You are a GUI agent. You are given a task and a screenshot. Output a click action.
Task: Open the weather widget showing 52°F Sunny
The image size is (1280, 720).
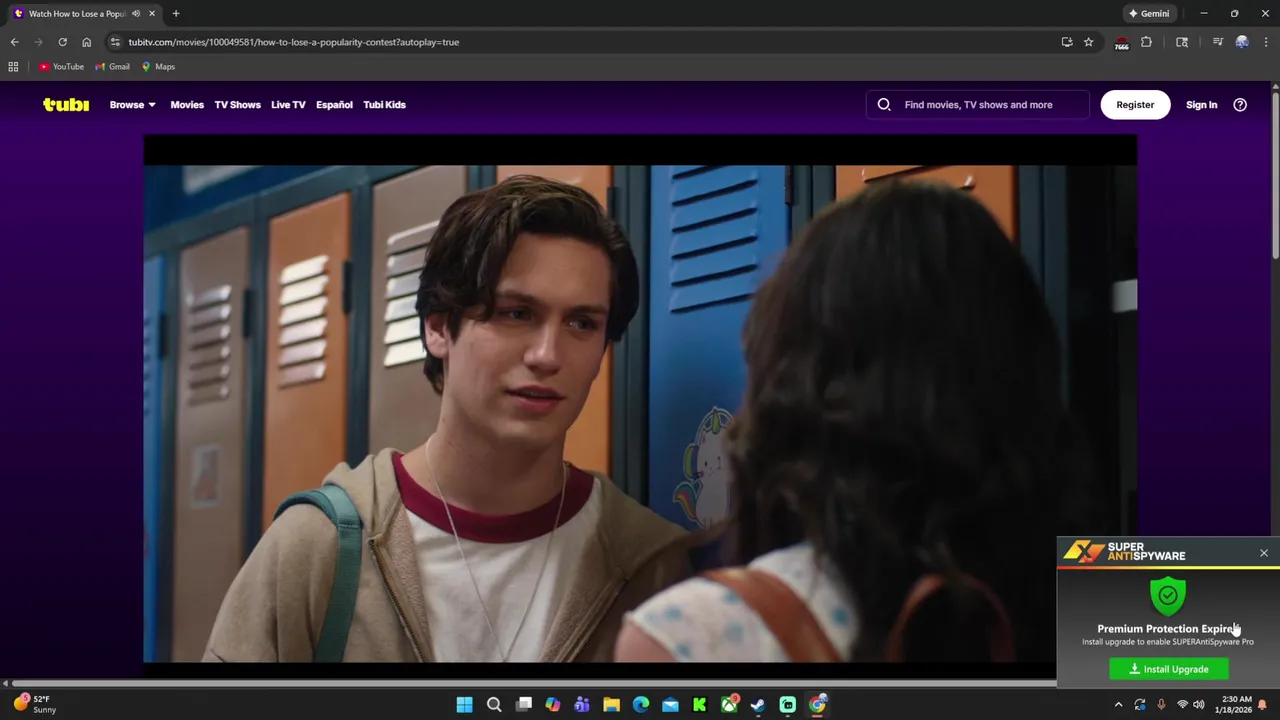pos(34,704)
